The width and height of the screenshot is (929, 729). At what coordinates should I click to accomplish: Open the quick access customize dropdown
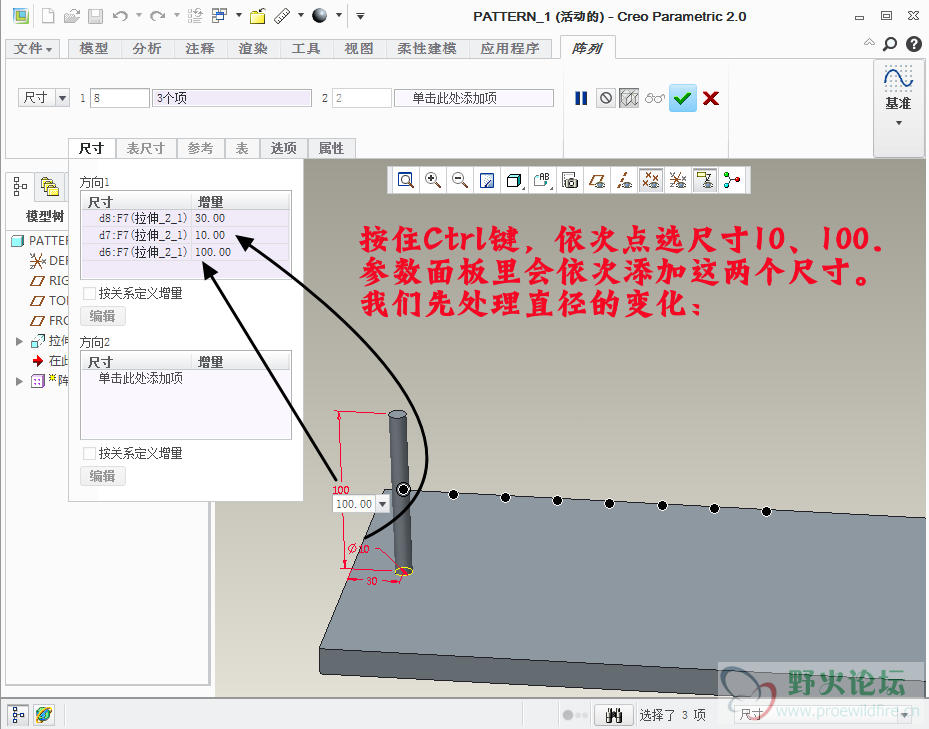(x=360, y=16)
